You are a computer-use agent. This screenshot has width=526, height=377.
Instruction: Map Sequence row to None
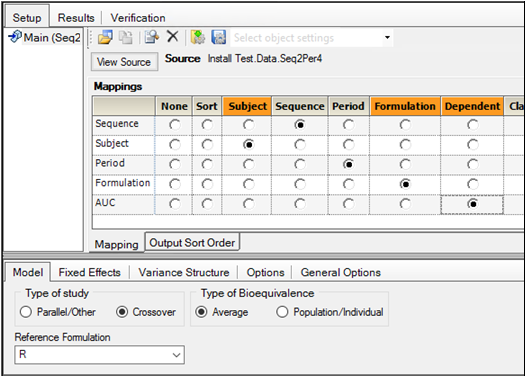pyautogui.click(x=174, y=125)
